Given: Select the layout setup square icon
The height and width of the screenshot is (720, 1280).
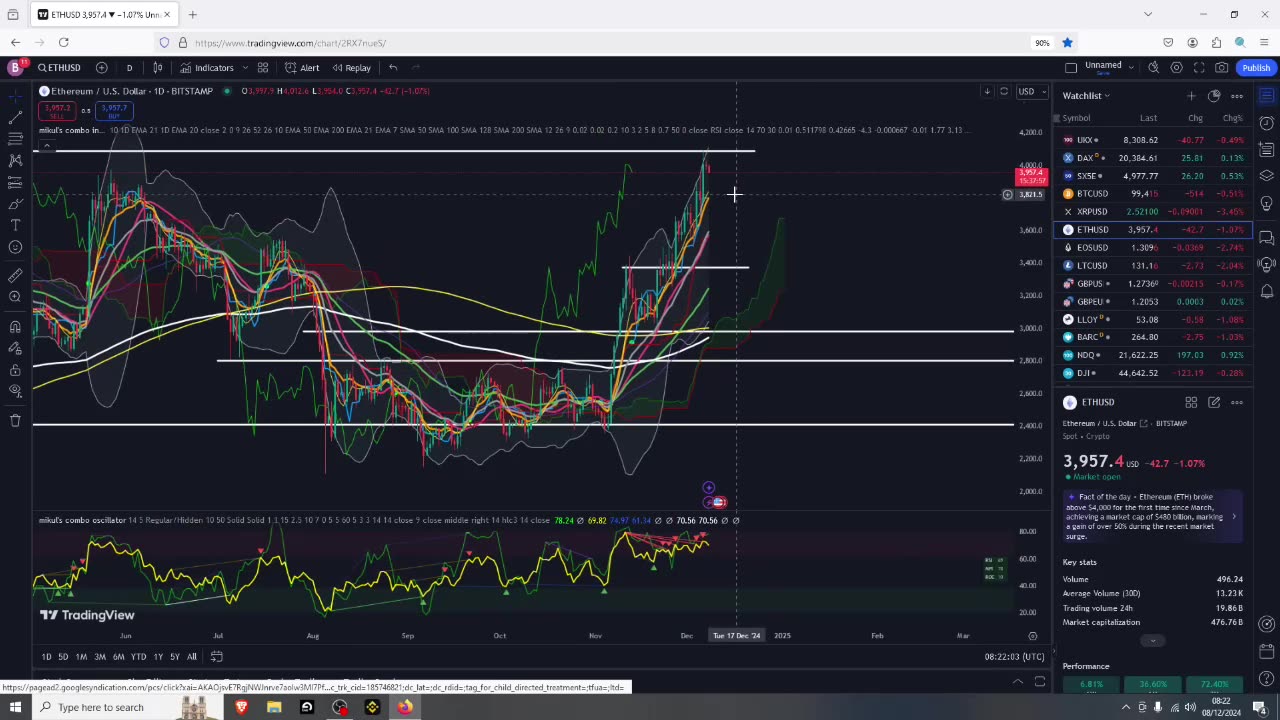Looking at the screenshot, I should pos(1071,68).
